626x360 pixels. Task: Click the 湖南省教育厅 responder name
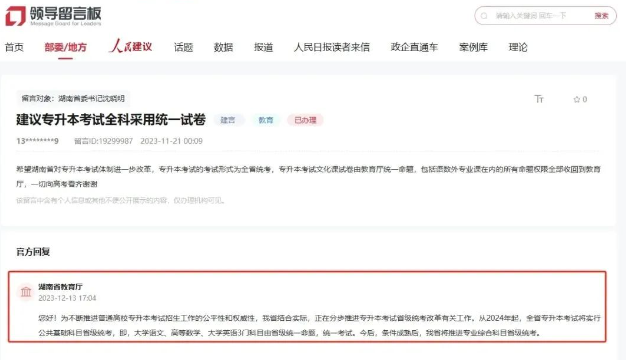[x=60, y=287]
